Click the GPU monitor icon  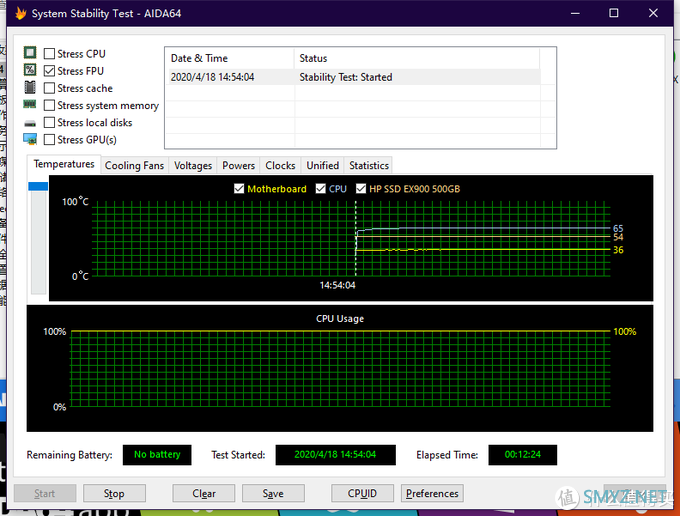tap(30, 139)
